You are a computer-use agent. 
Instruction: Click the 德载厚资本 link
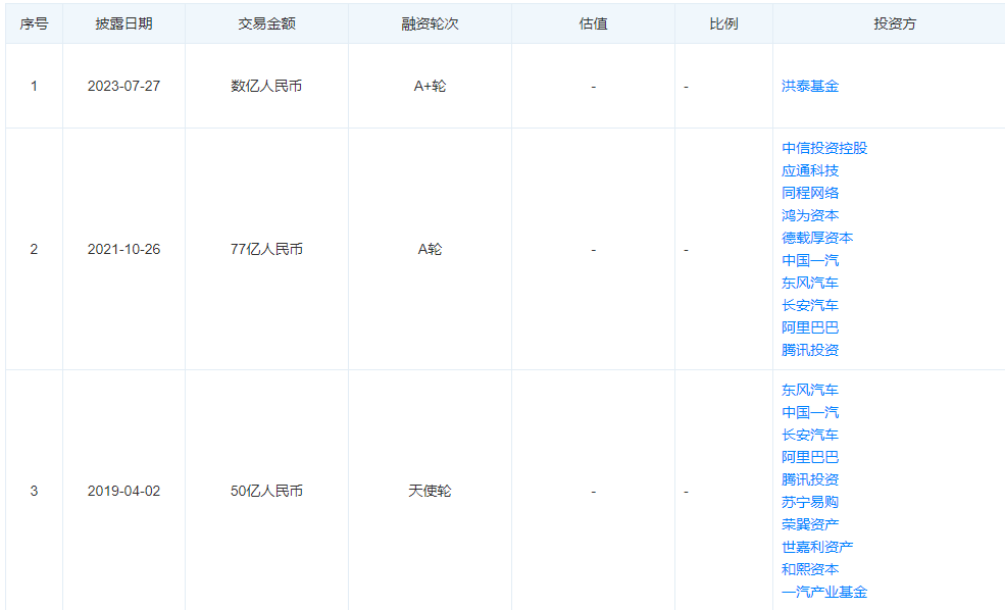point(817,238)
